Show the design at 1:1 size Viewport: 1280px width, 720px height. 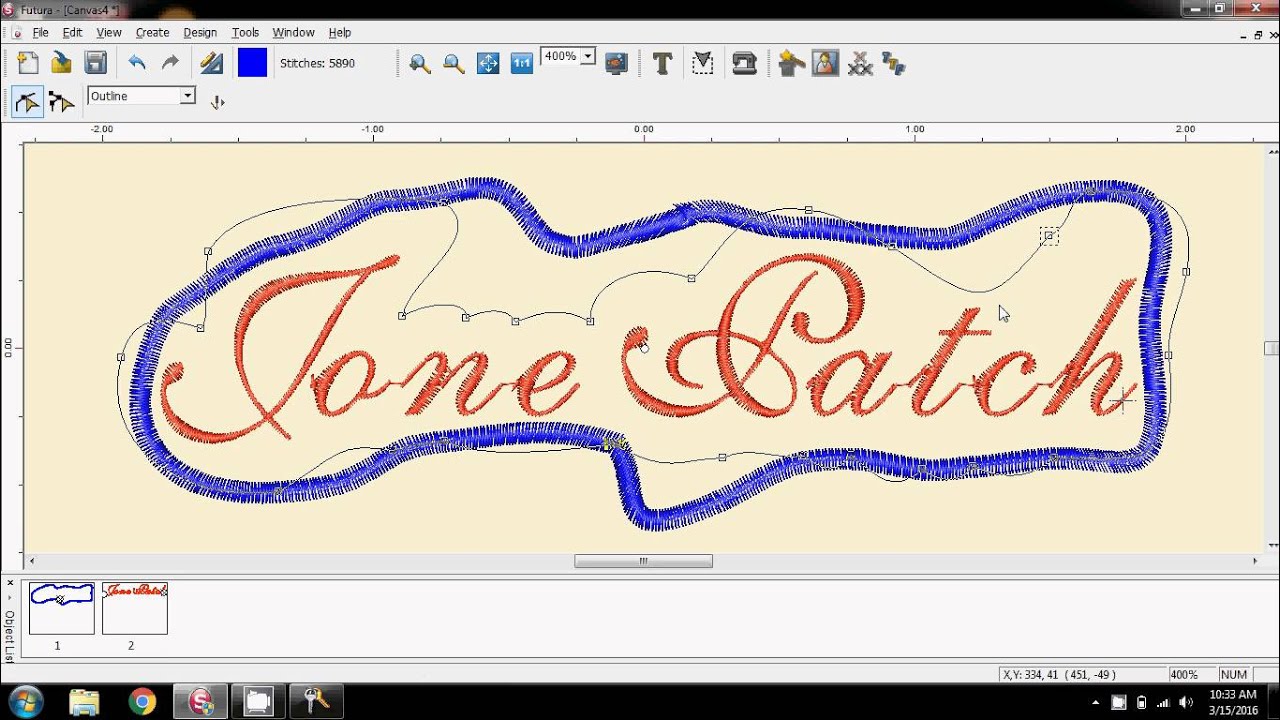(522, 63)
